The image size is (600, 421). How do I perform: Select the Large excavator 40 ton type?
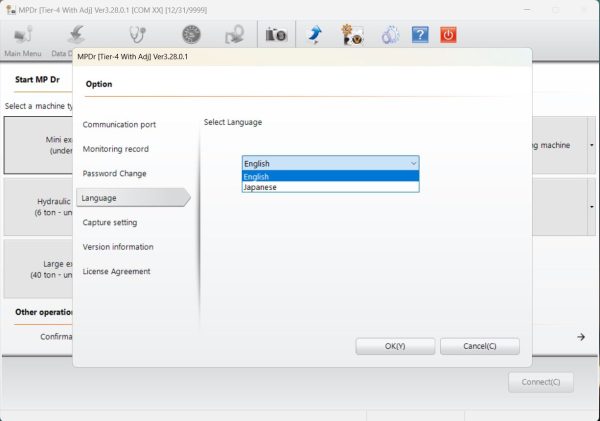pos(38,269)
